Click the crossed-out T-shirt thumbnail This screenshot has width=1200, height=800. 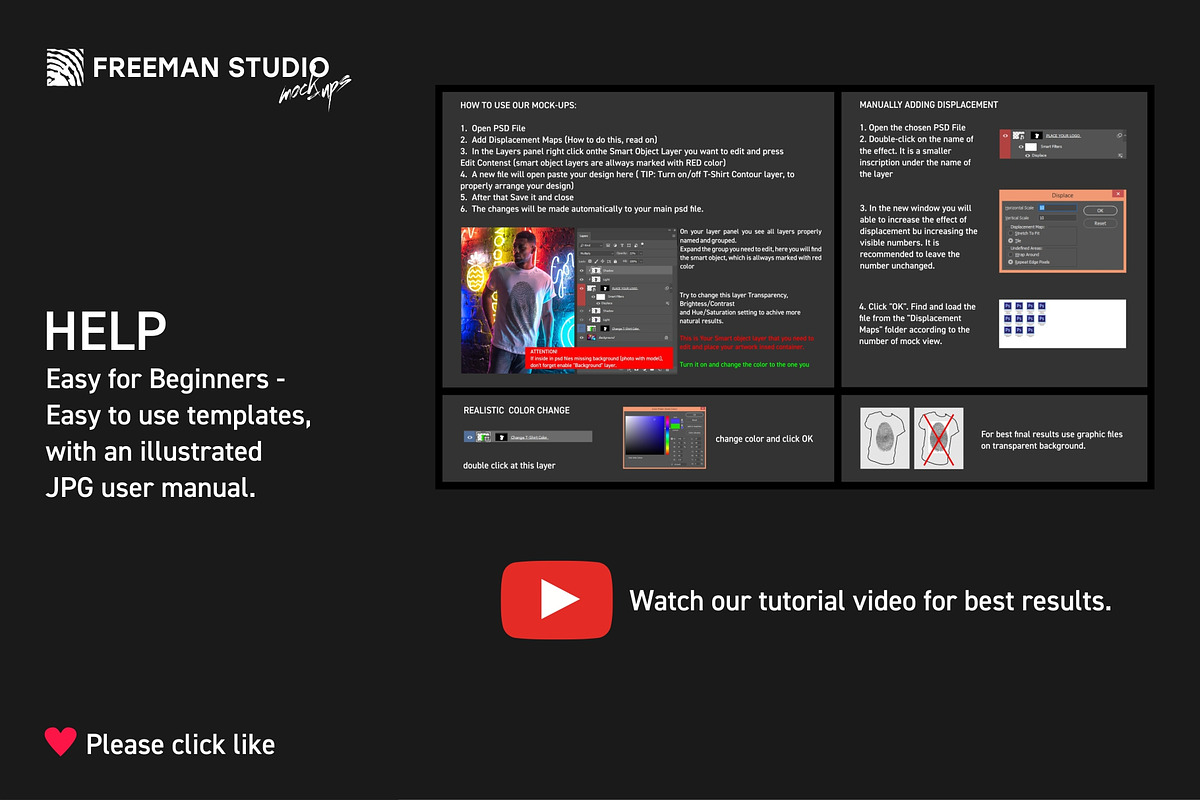[x=938, y=439]
